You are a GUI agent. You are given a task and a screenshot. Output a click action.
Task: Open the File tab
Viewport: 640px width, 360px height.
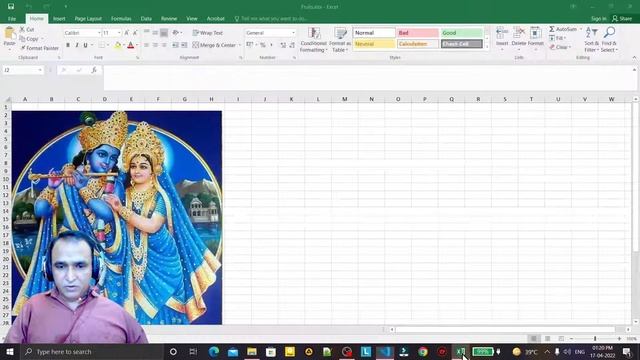click(12, 19)
